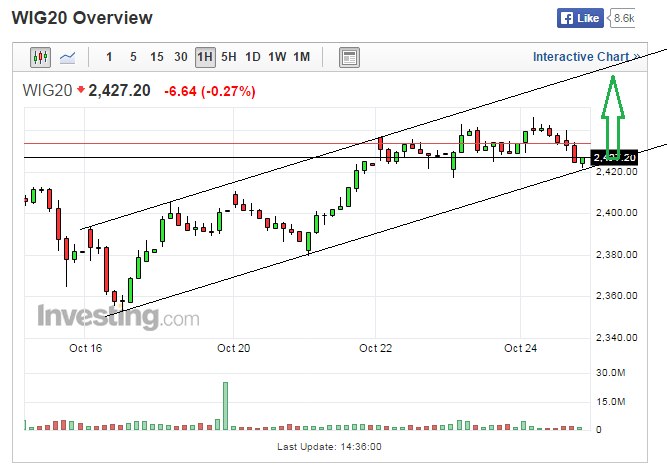Select the active 1H interval
This screenshot has width=667, height=466.
[205, 57]
